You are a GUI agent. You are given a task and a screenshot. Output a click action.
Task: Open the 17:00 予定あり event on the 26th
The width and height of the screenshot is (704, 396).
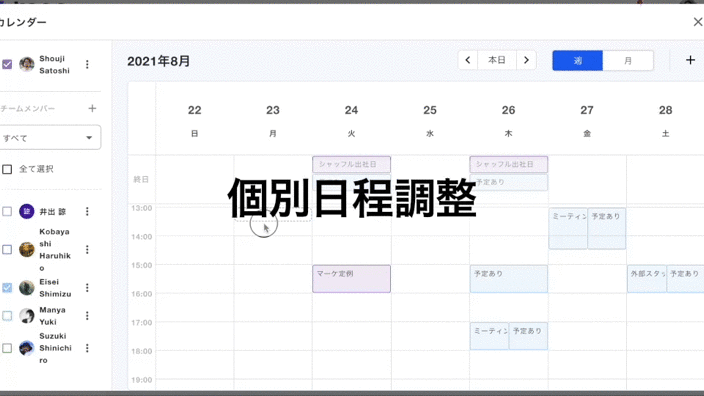coord(528,336)
